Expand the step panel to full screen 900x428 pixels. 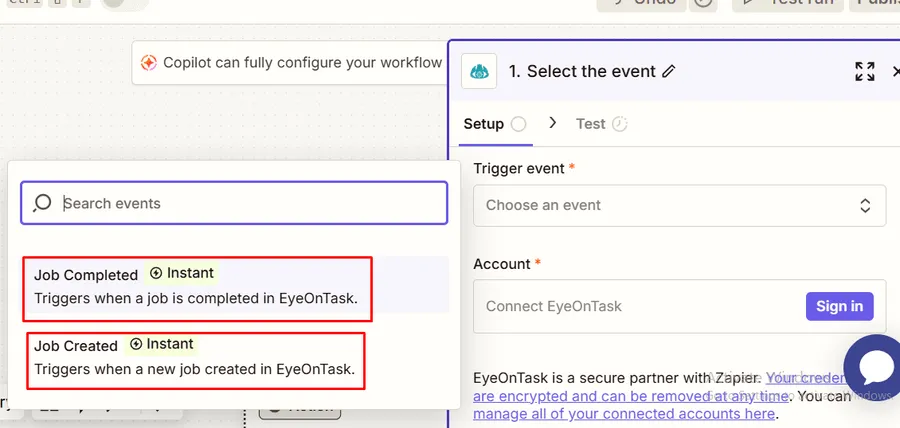pos(864,72)
